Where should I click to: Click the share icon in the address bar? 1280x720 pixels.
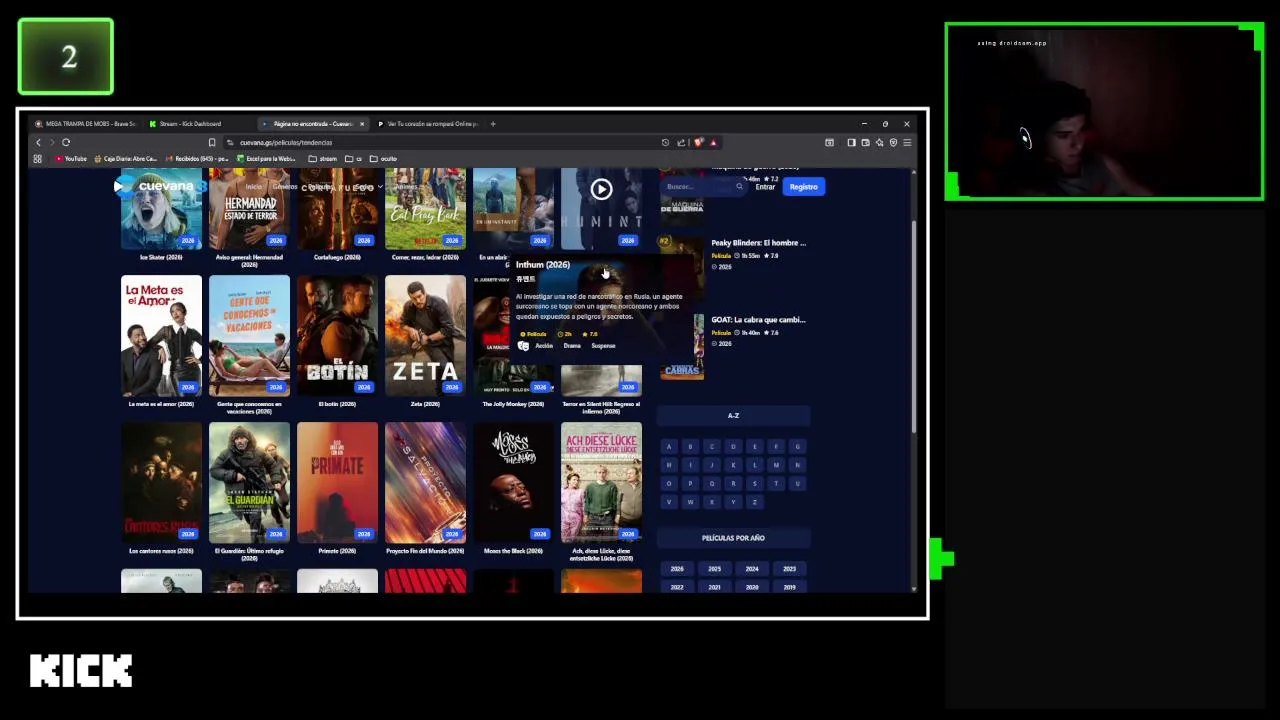click(x=681, y=143)
